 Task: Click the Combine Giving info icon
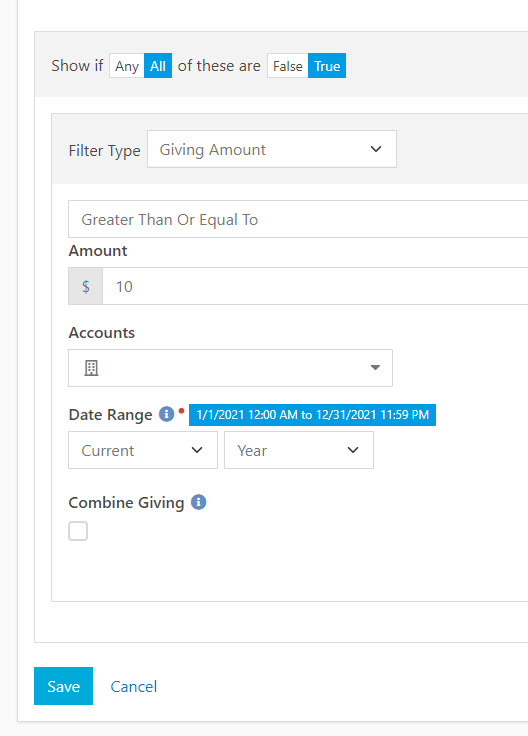(x=198, y=502)
